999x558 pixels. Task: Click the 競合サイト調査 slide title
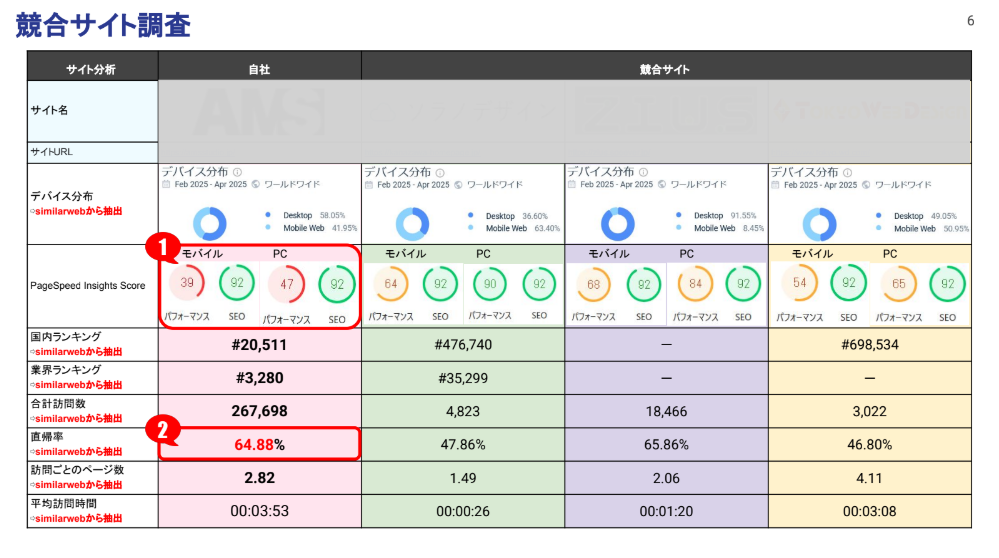pos(103,25)
